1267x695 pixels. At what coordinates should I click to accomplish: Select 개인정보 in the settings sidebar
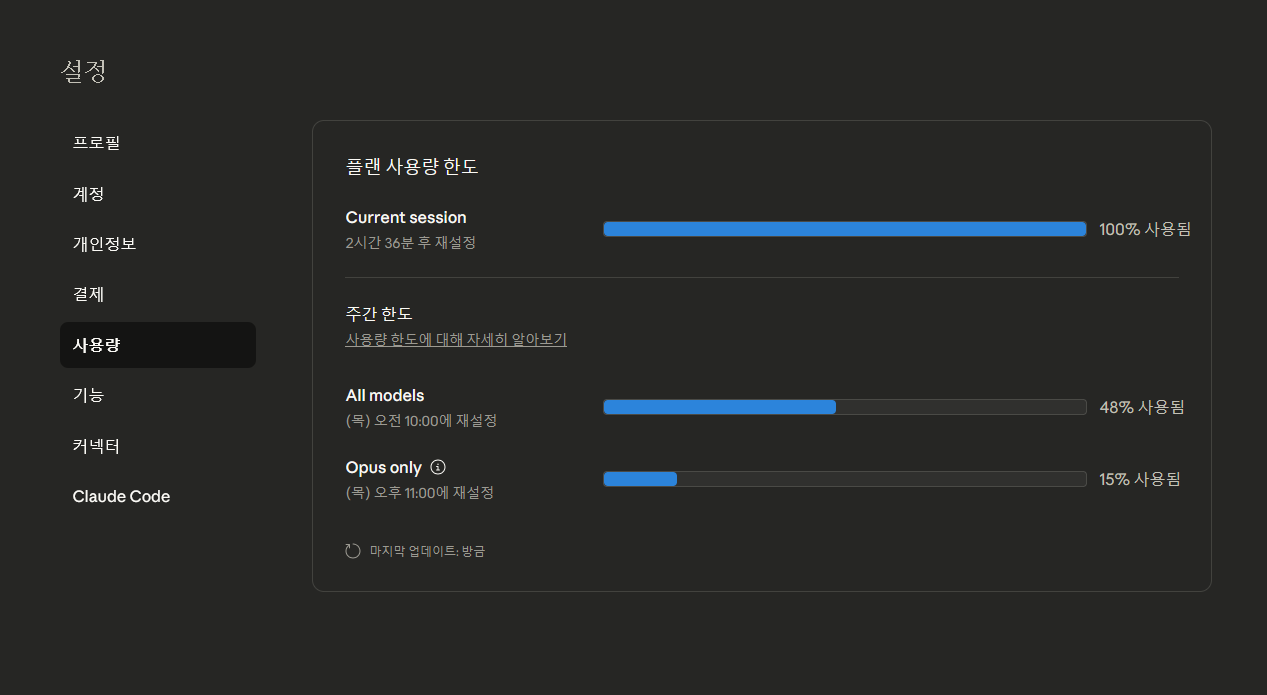click(x=105, y=244)
